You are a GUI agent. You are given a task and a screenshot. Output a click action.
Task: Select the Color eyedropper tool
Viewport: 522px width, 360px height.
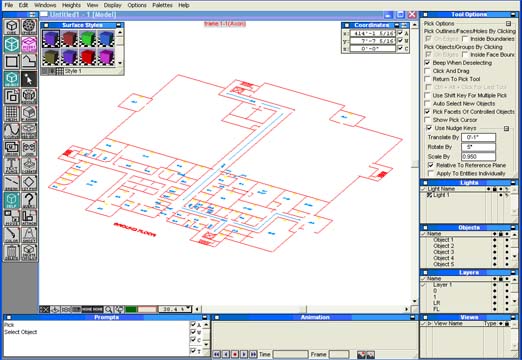(x=12, y=235)
